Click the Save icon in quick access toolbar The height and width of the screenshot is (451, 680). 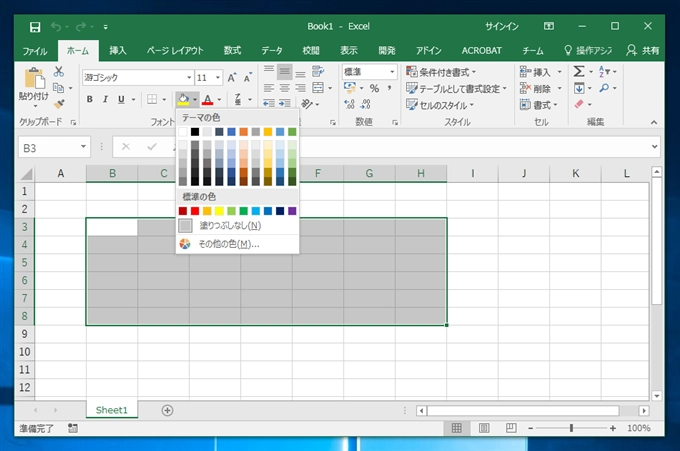[x=35, y=27]
